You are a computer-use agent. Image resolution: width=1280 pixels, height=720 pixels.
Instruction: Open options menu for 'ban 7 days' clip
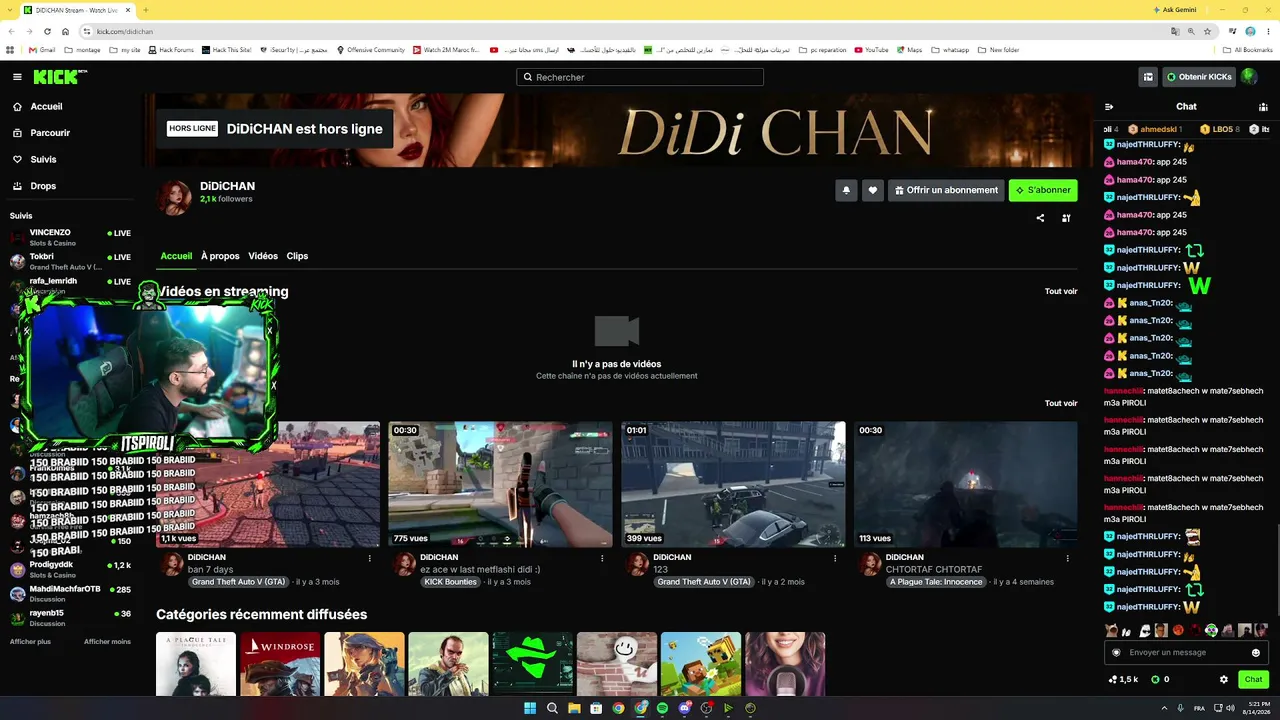(x=370, y=558)
